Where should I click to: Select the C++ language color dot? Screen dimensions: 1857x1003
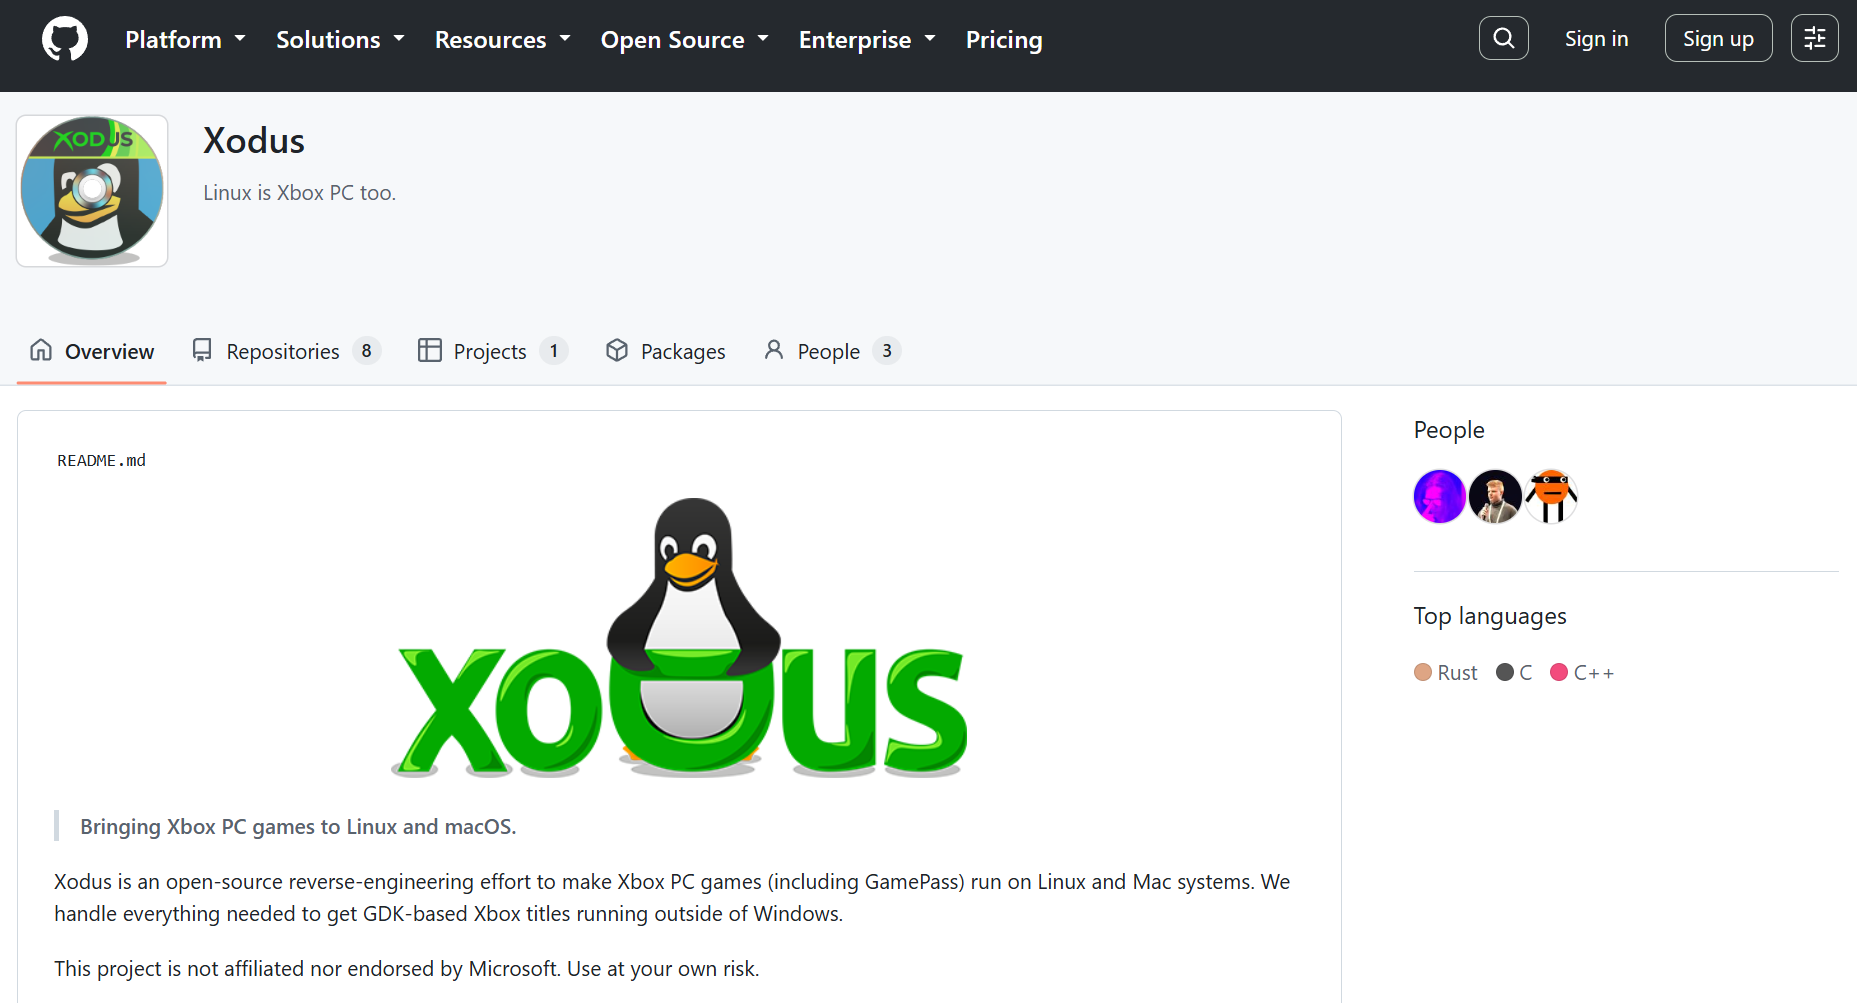[x=1559, y=672]
